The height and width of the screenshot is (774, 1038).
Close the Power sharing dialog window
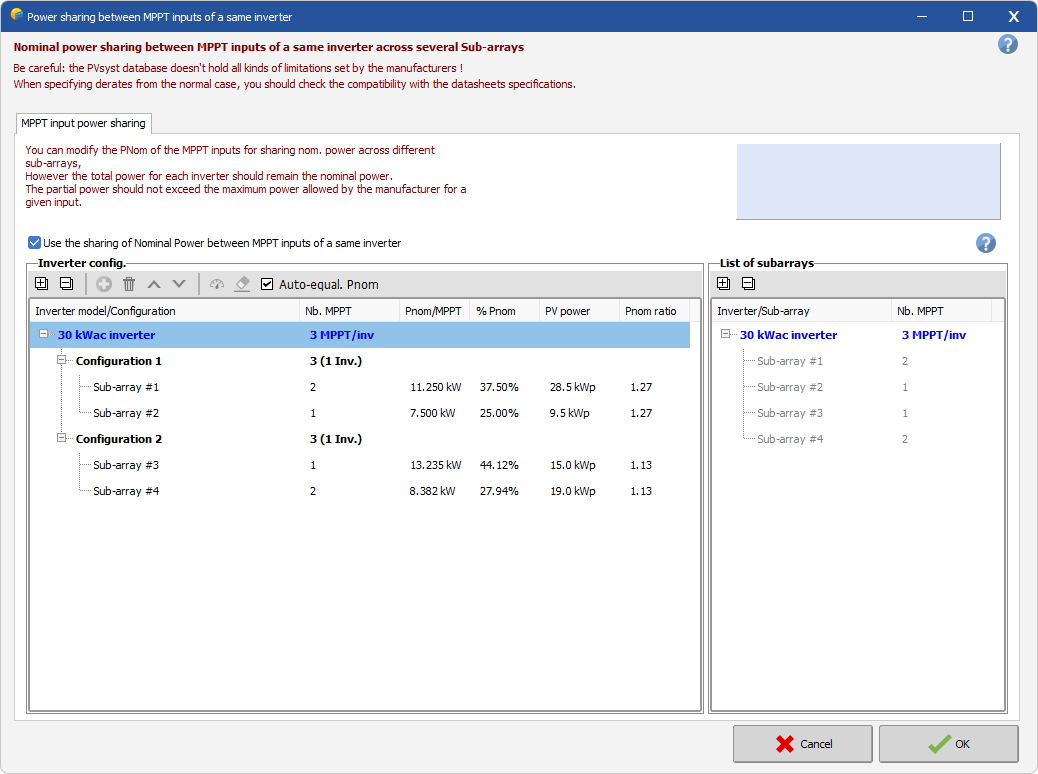[1014, 16]
